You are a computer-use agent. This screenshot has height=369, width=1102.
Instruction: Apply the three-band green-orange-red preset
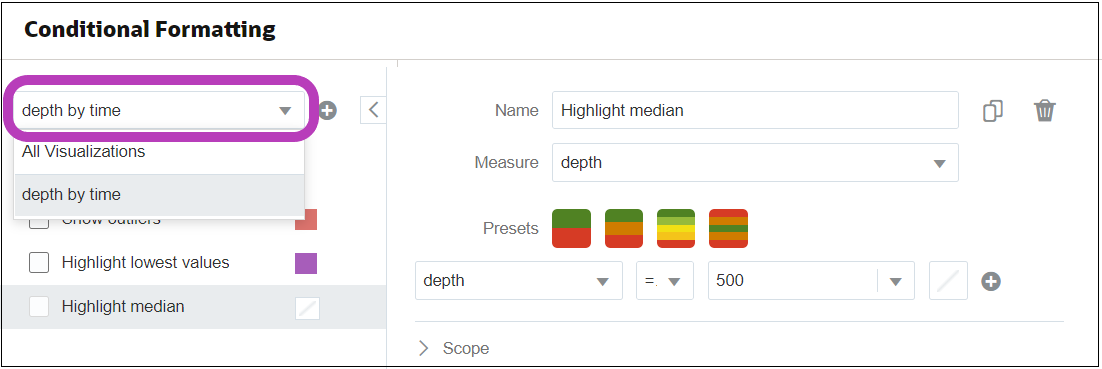(x=624, y=228)
